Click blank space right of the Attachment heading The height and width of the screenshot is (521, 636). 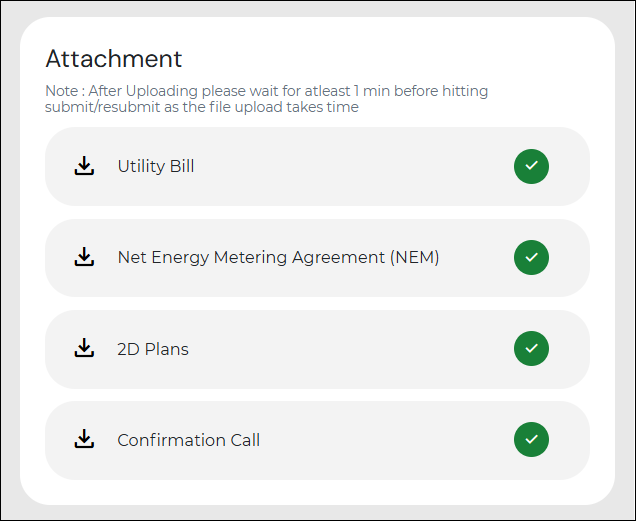click(x=385, y=59)
